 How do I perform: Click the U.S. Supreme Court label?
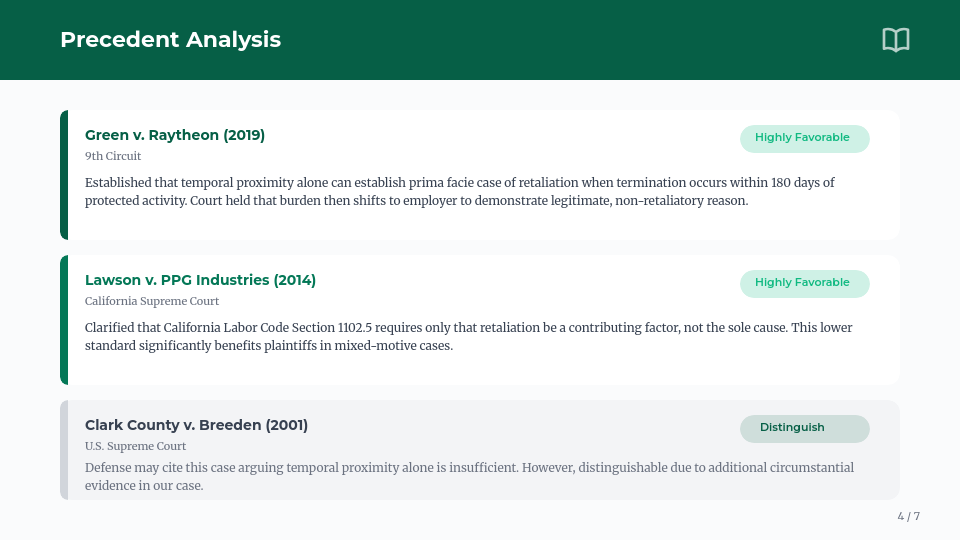point(135,446)
